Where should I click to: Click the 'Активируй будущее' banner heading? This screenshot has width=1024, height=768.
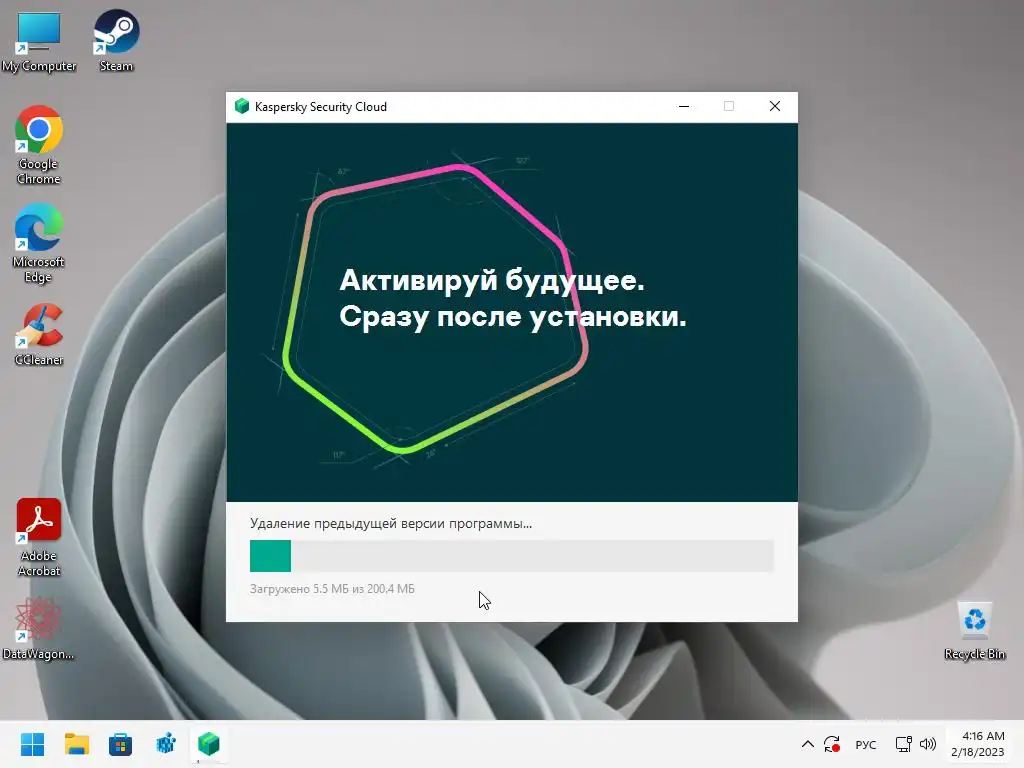coord(492,281)
